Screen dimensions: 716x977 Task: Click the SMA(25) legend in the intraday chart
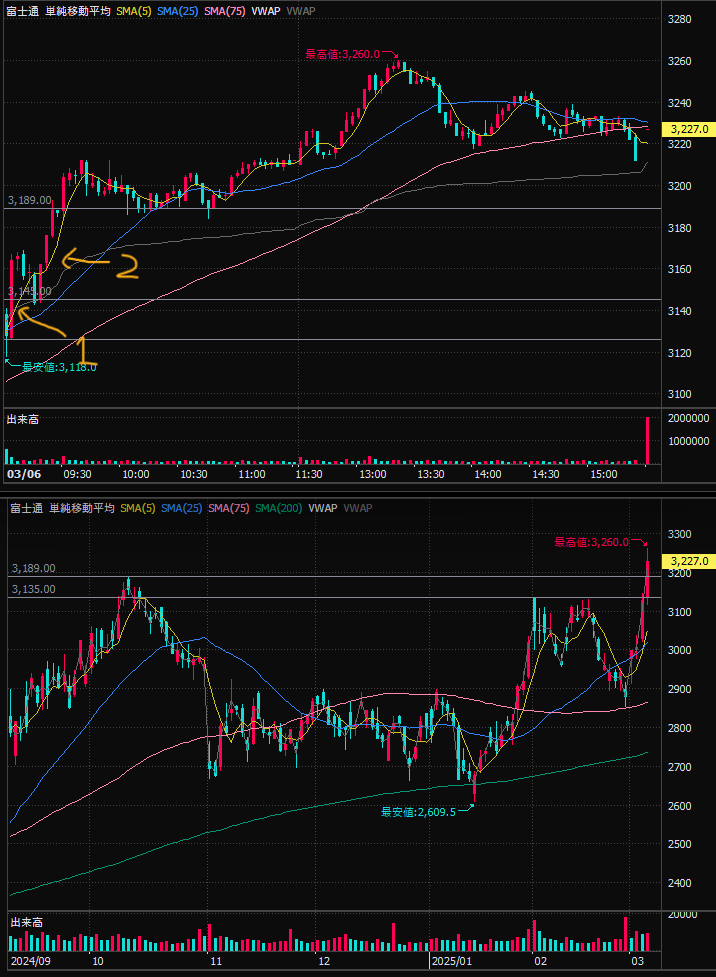178,11
